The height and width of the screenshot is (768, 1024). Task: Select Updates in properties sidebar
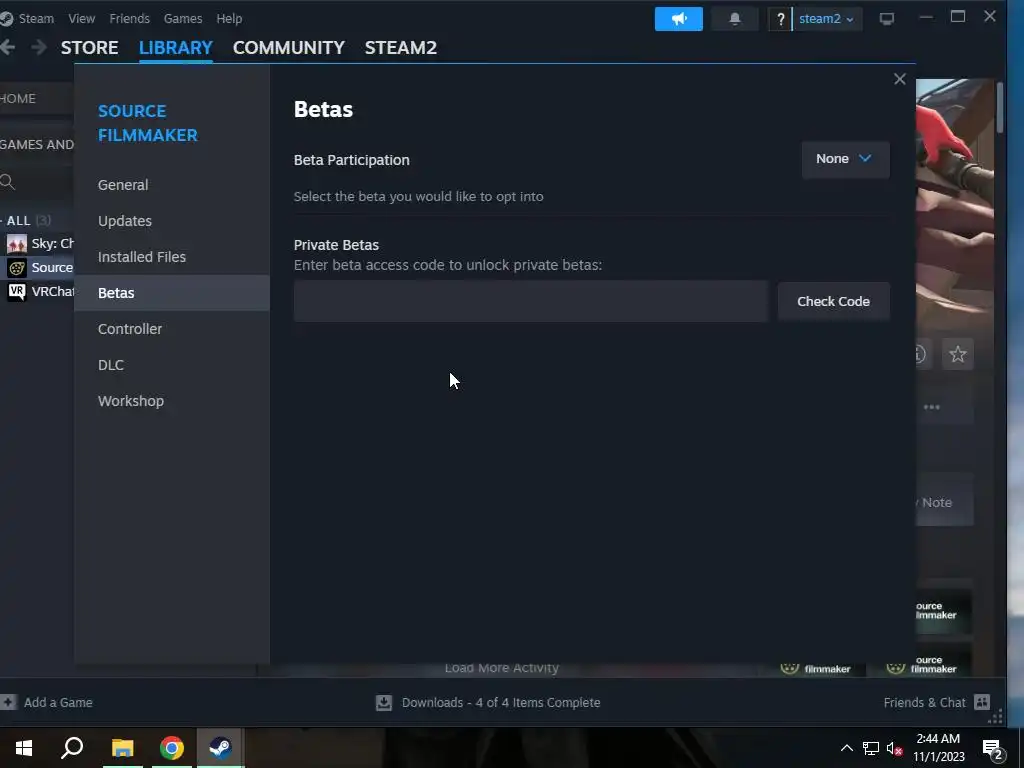[172, 221]
